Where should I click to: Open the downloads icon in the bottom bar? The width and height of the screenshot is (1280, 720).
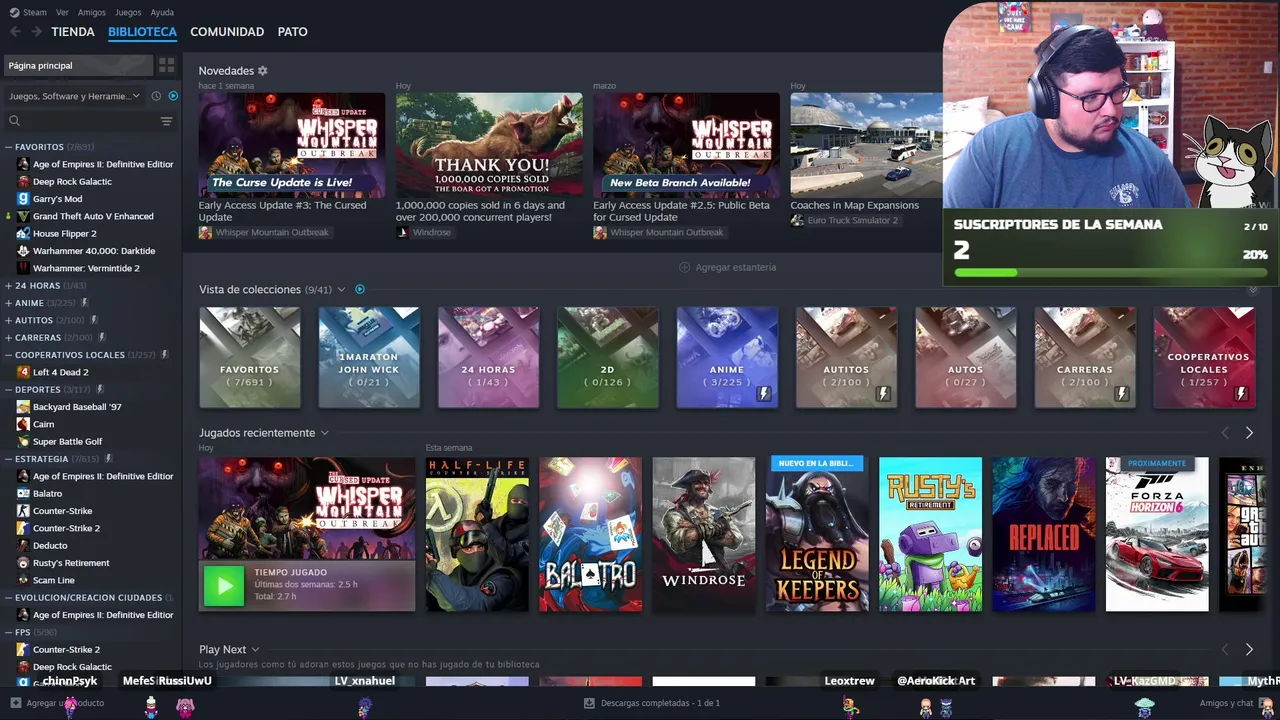click(589, 703)
